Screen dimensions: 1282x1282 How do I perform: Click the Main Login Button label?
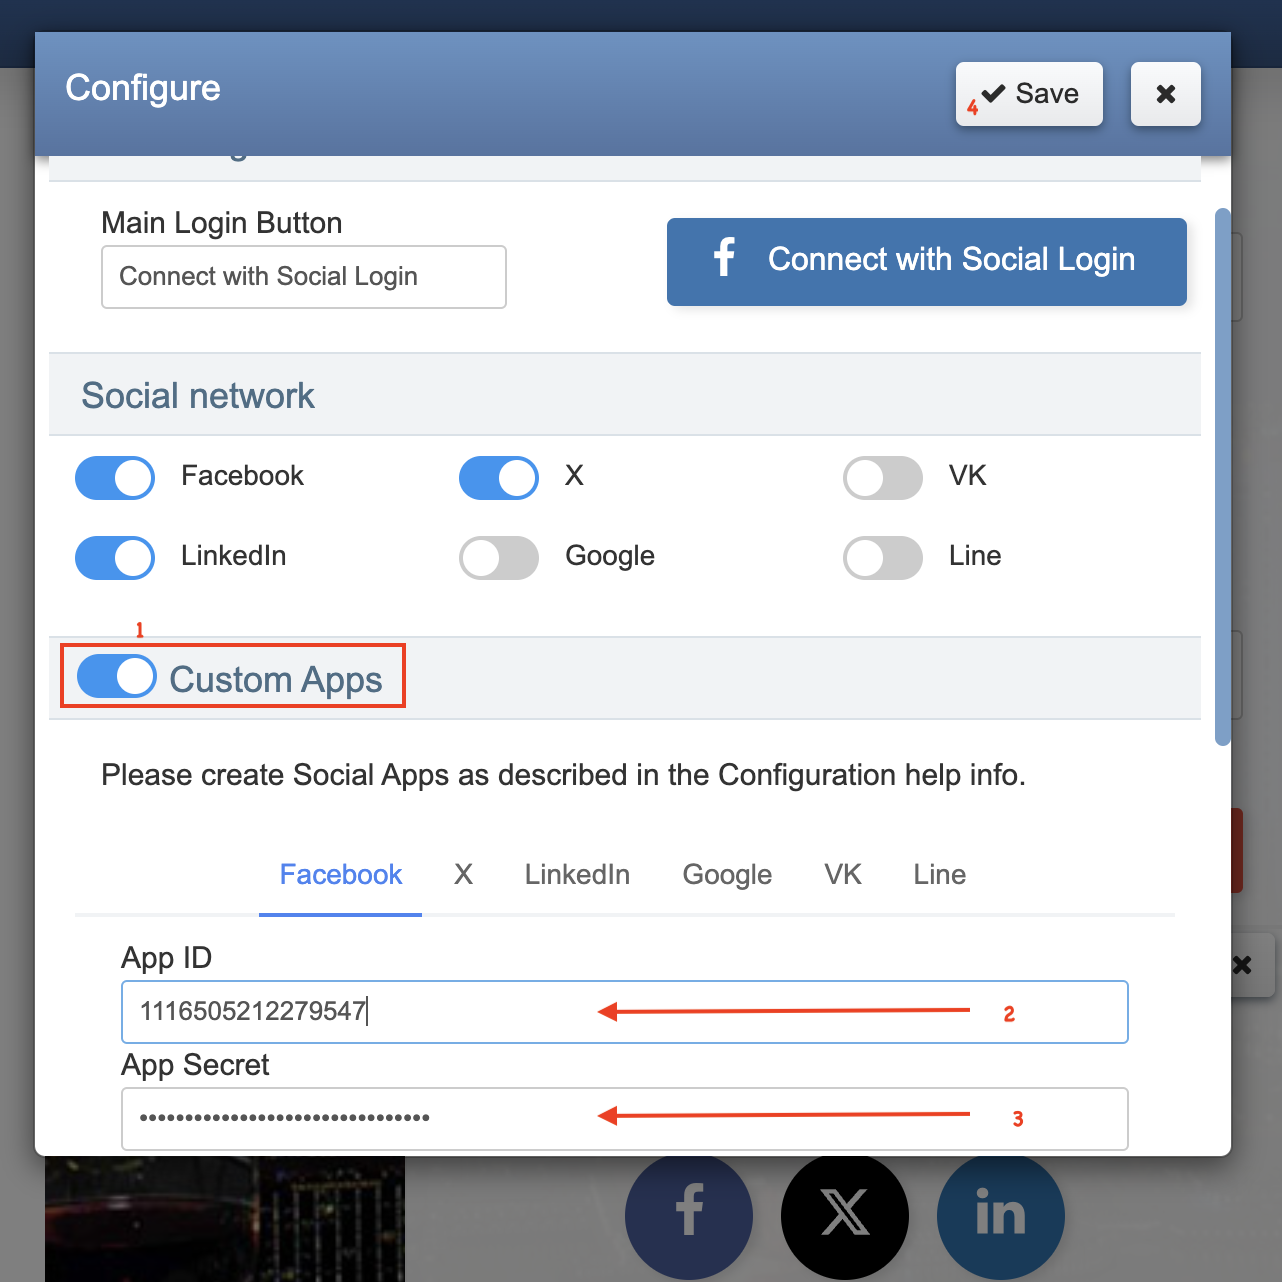point(222,223)
